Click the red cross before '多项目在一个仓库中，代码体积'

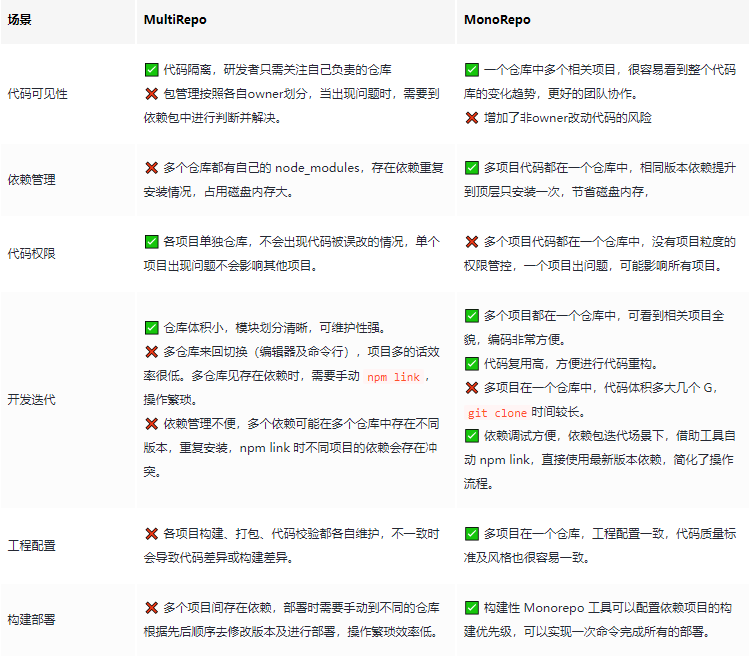tap(471, 388)
